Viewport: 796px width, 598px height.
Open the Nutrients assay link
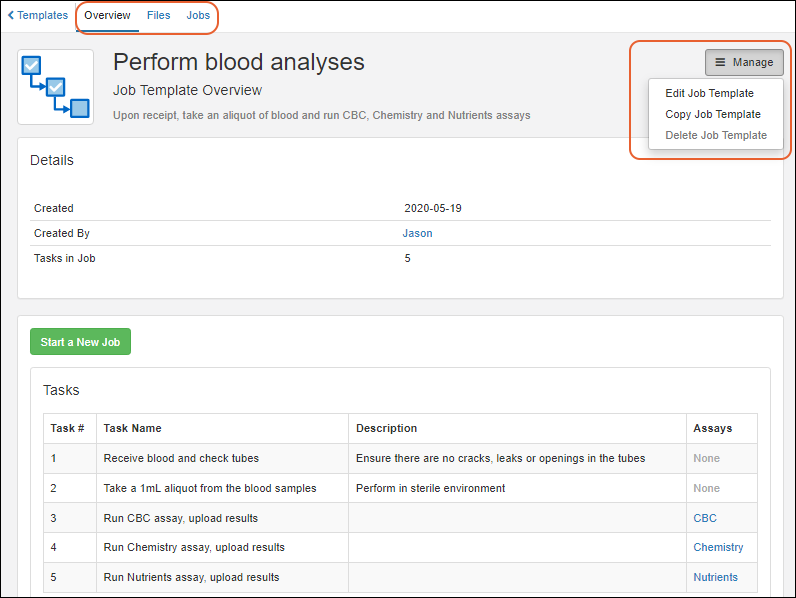pos(715,577)
